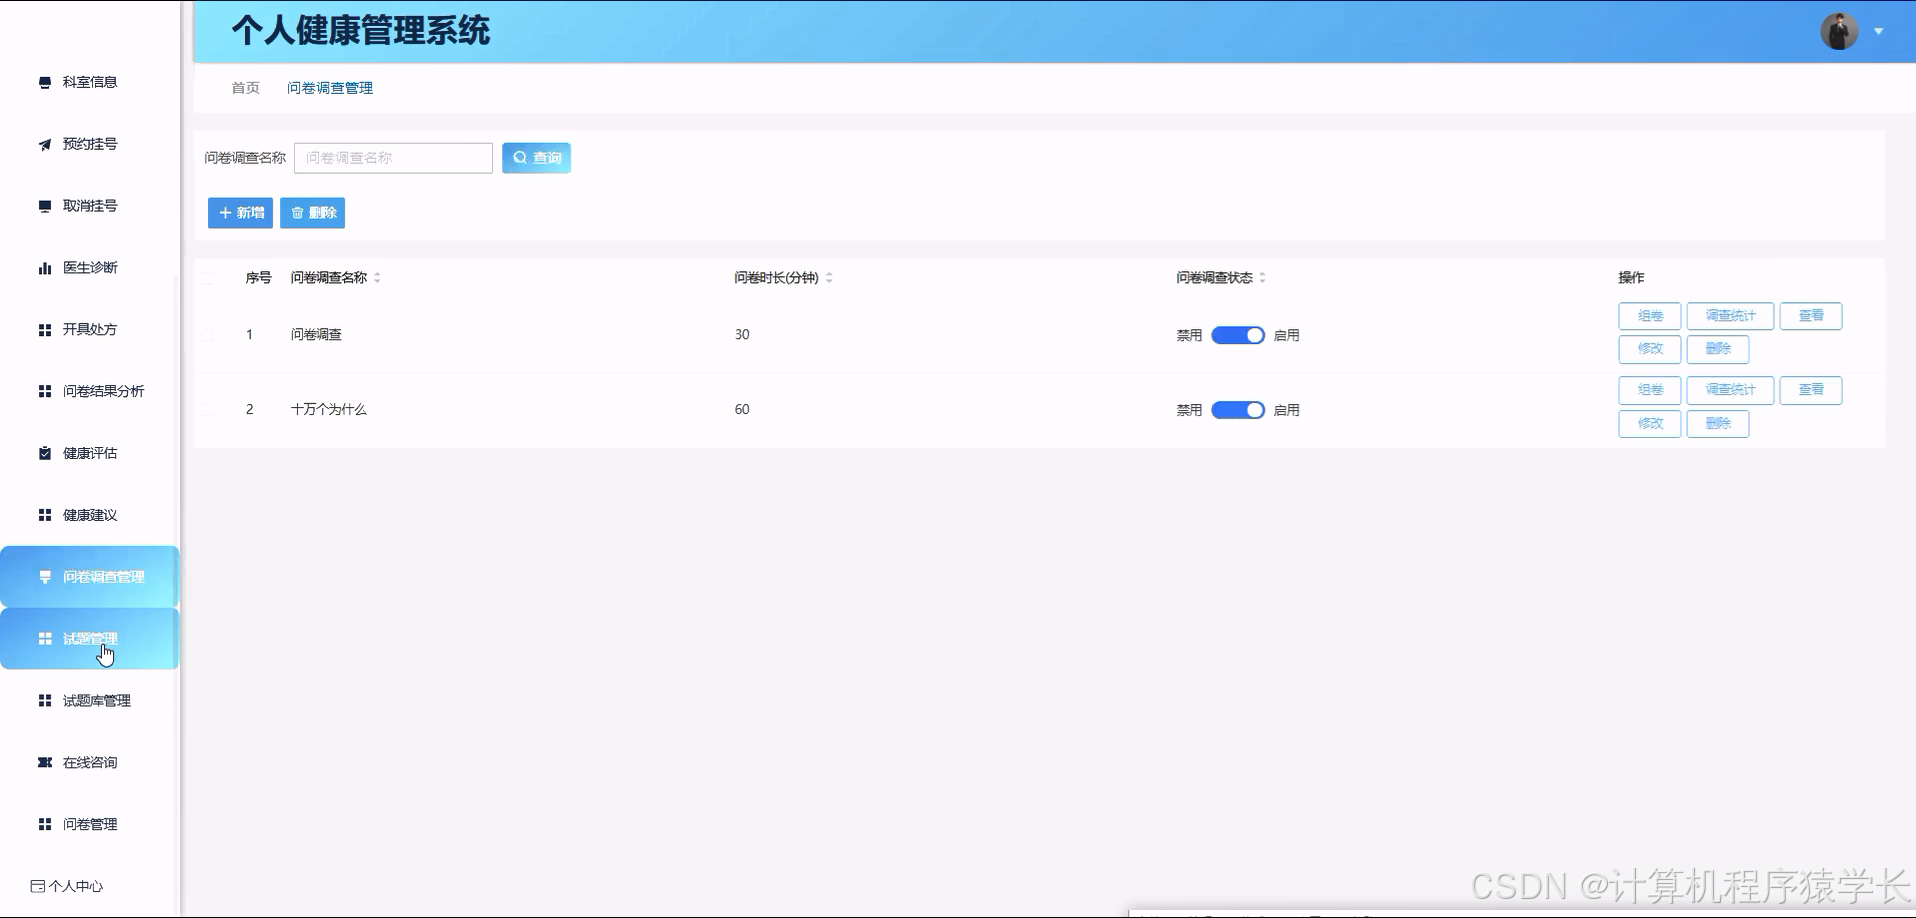
Task: Click the 在线咨询 ticket icon
Action: (x=45, y=762)
